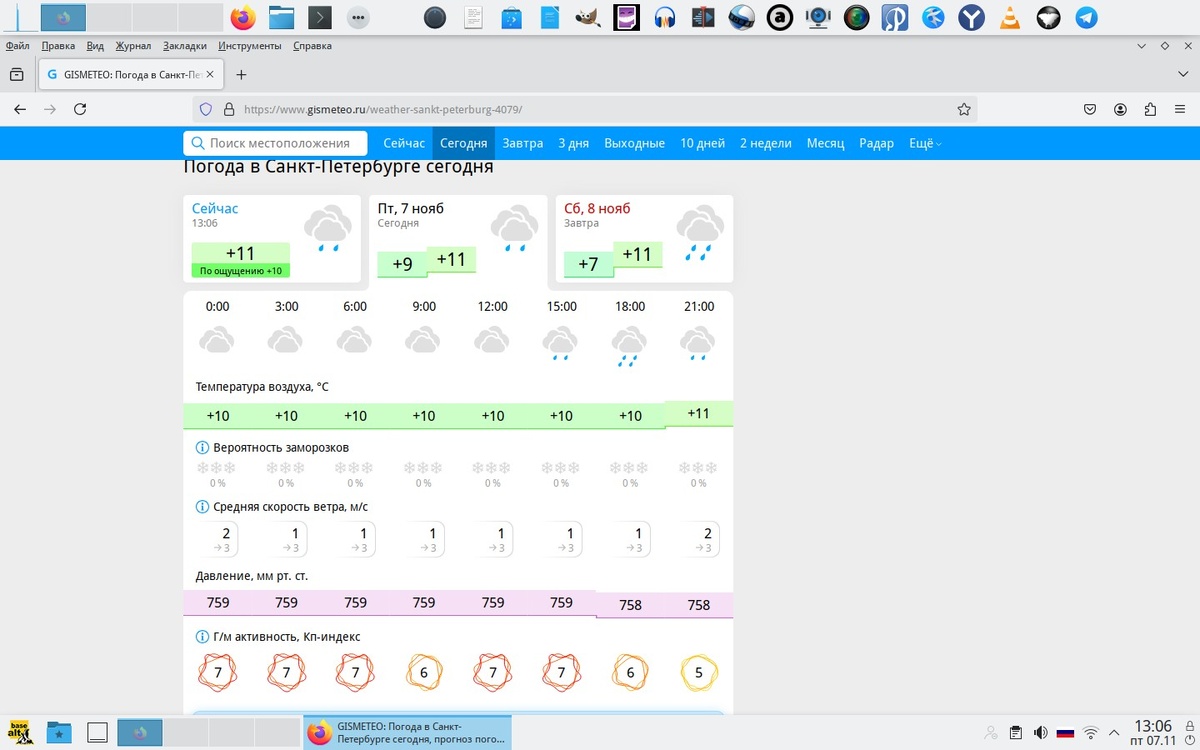Open the Справка menu

tap(312, 46)
